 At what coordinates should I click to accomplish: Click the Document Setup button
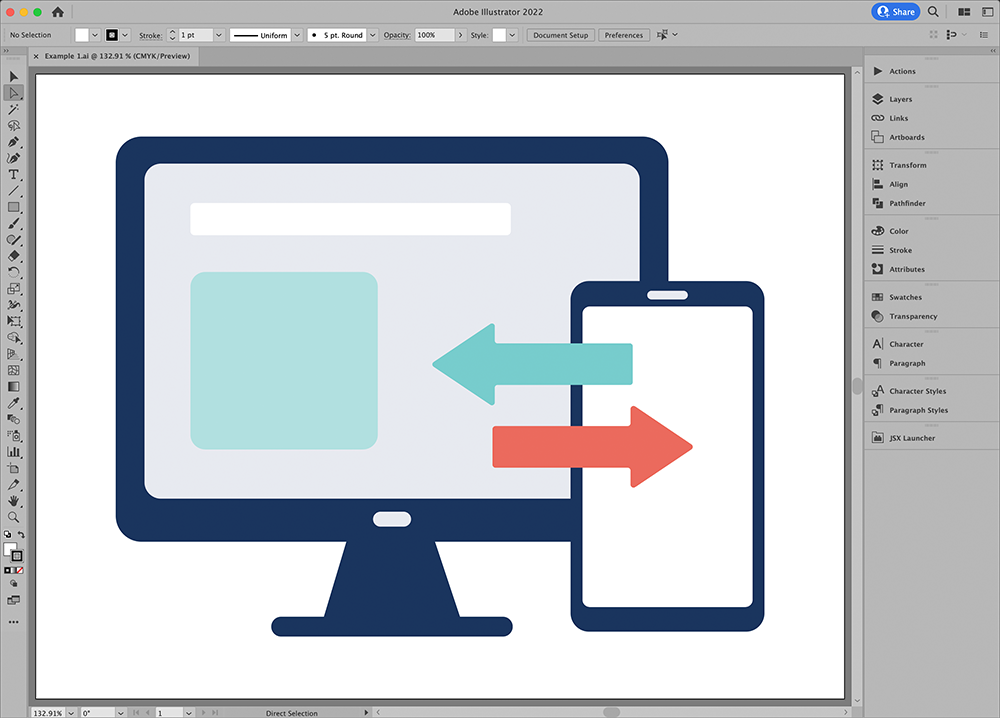tap(561, 35)
